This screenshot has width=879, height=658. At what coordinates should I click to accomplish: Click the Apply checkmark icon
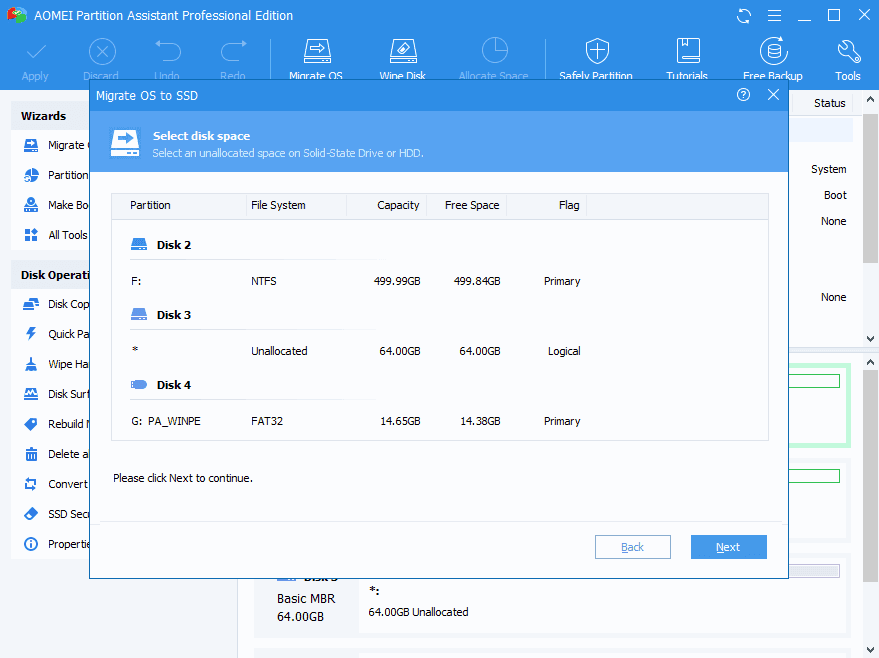[x=35, y=52]
